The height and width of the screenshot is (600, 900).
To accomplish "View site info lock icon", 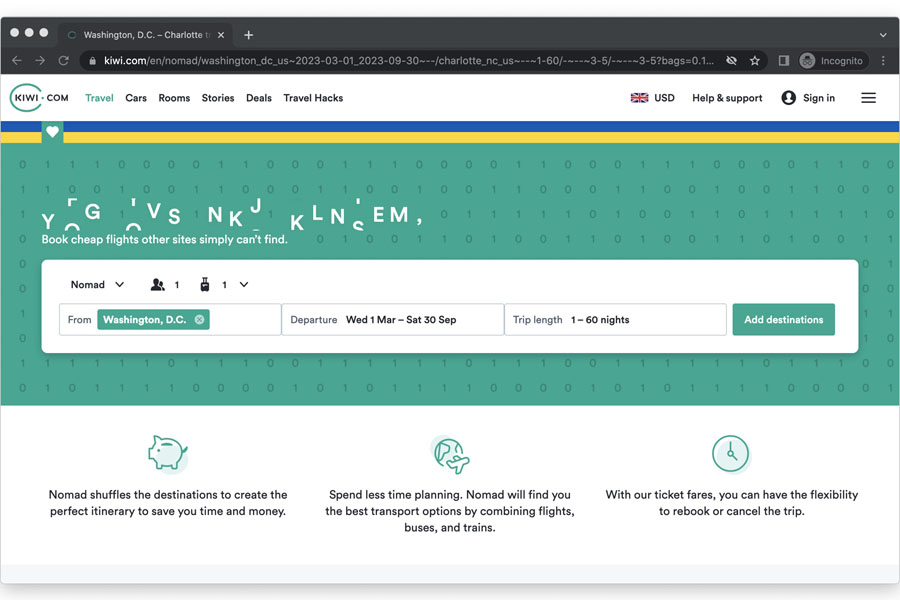I will 92,60.
